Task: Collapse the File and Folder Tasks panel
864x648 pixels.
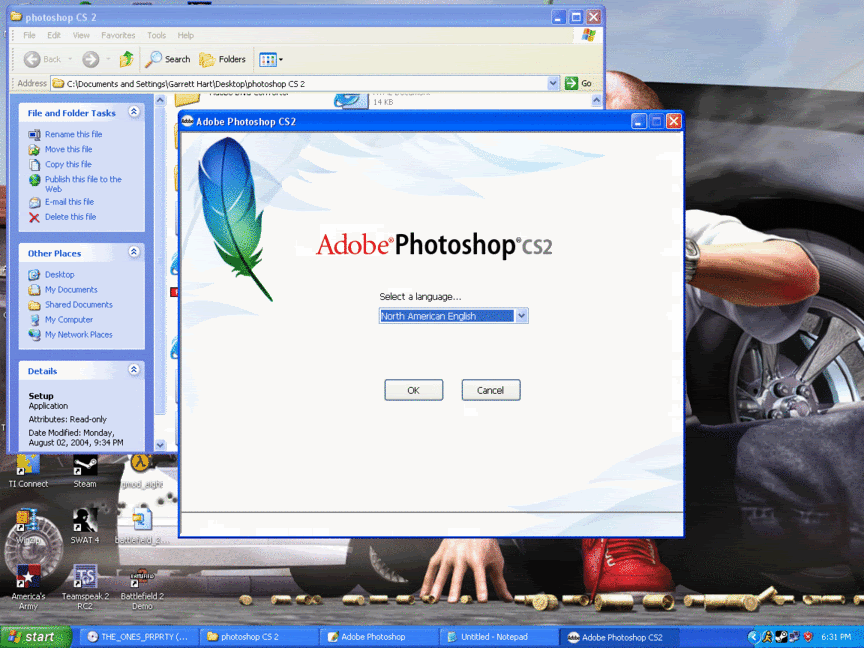Action: (133, 112)
